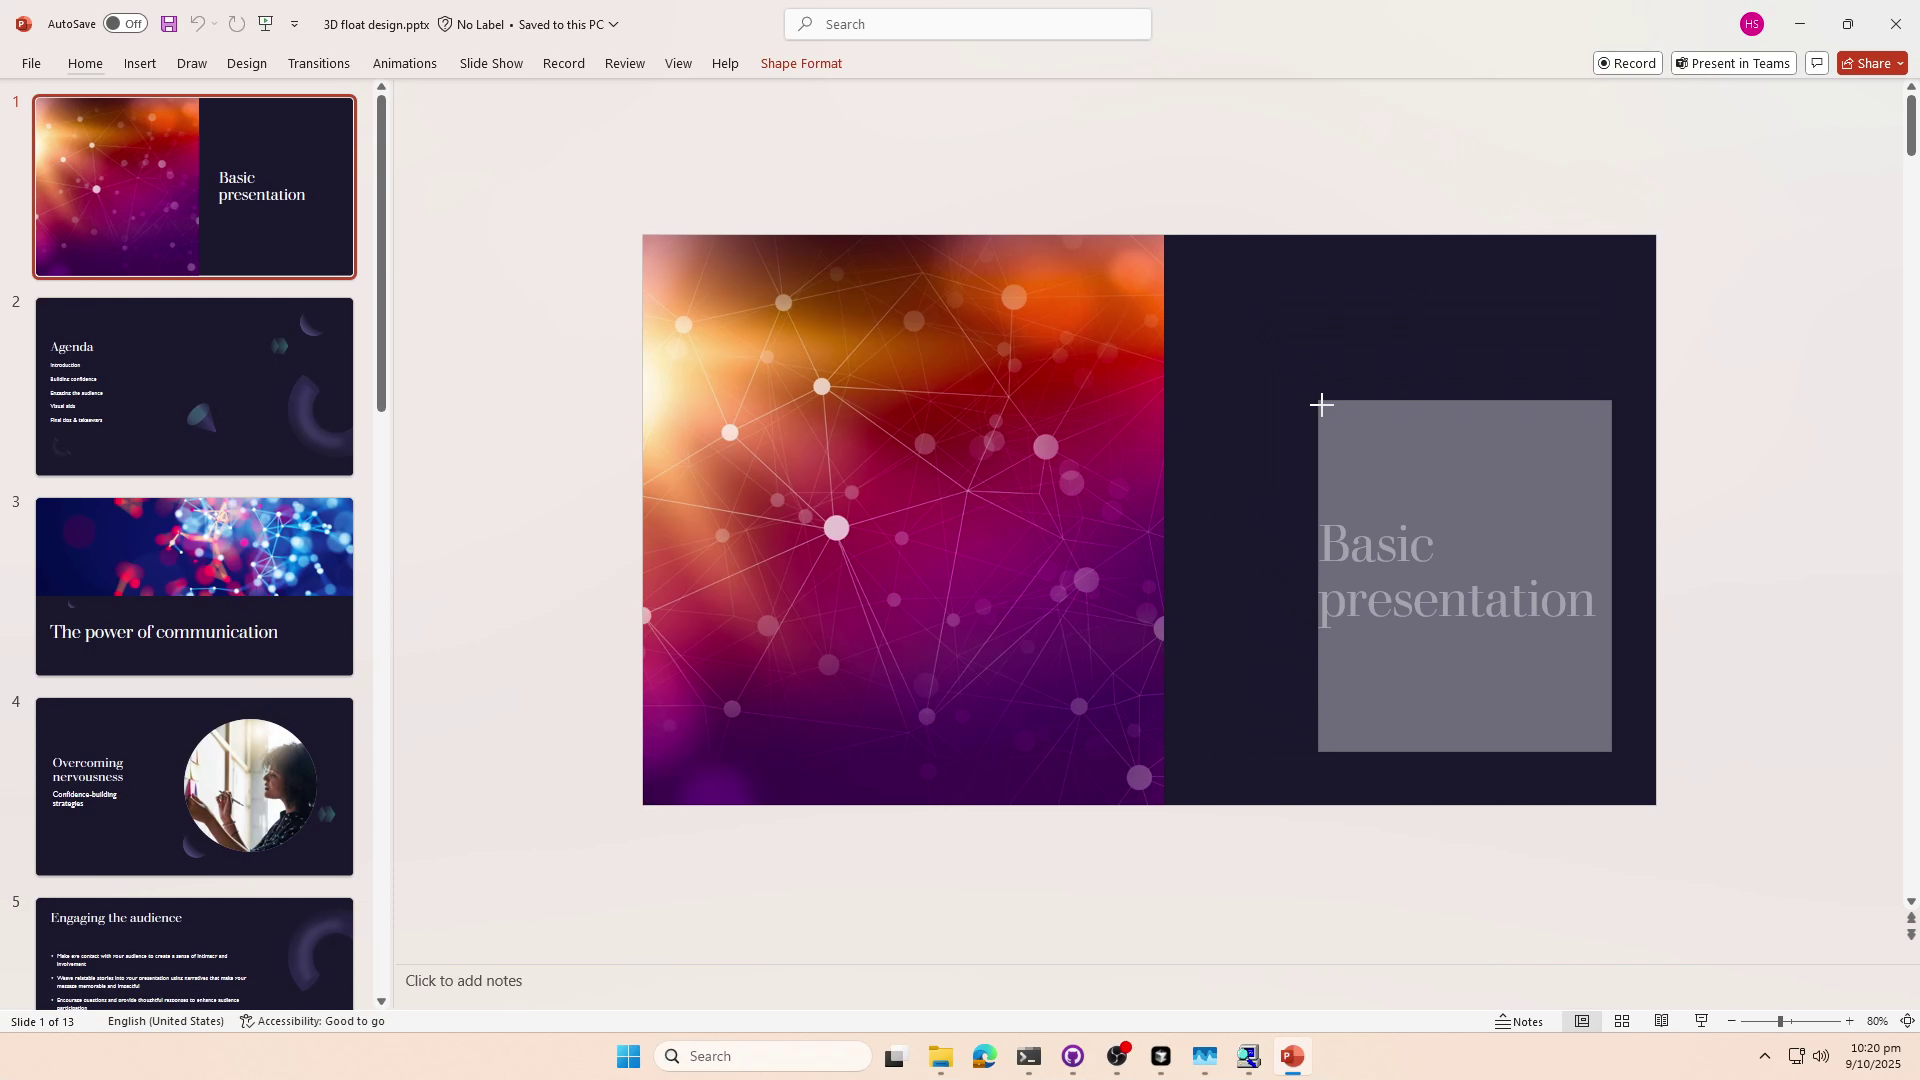Toggle AutoSave off switch to on
The height and width of the screenshot is (1080, 1920).
(x=124, y=23)
